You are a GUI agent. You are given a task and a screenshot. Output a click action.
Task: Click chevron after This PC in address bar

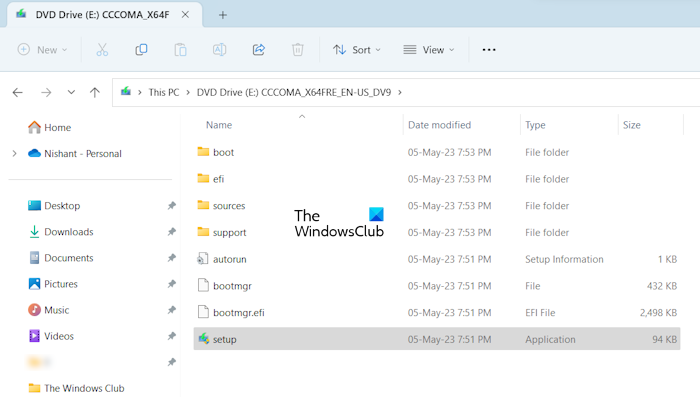coord(188,92)
